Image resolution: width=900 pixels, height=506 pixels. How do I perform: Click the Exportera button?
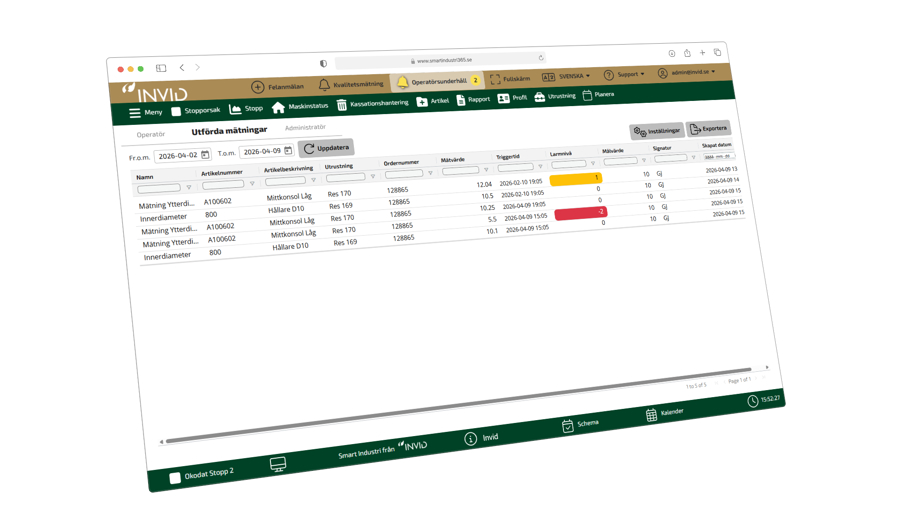tap(708, 129)
